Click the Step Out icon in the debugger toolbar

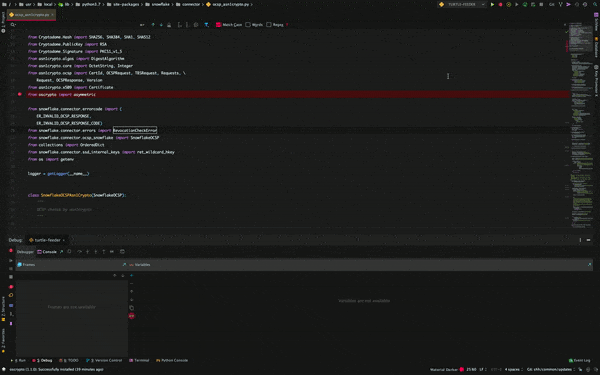104,251
